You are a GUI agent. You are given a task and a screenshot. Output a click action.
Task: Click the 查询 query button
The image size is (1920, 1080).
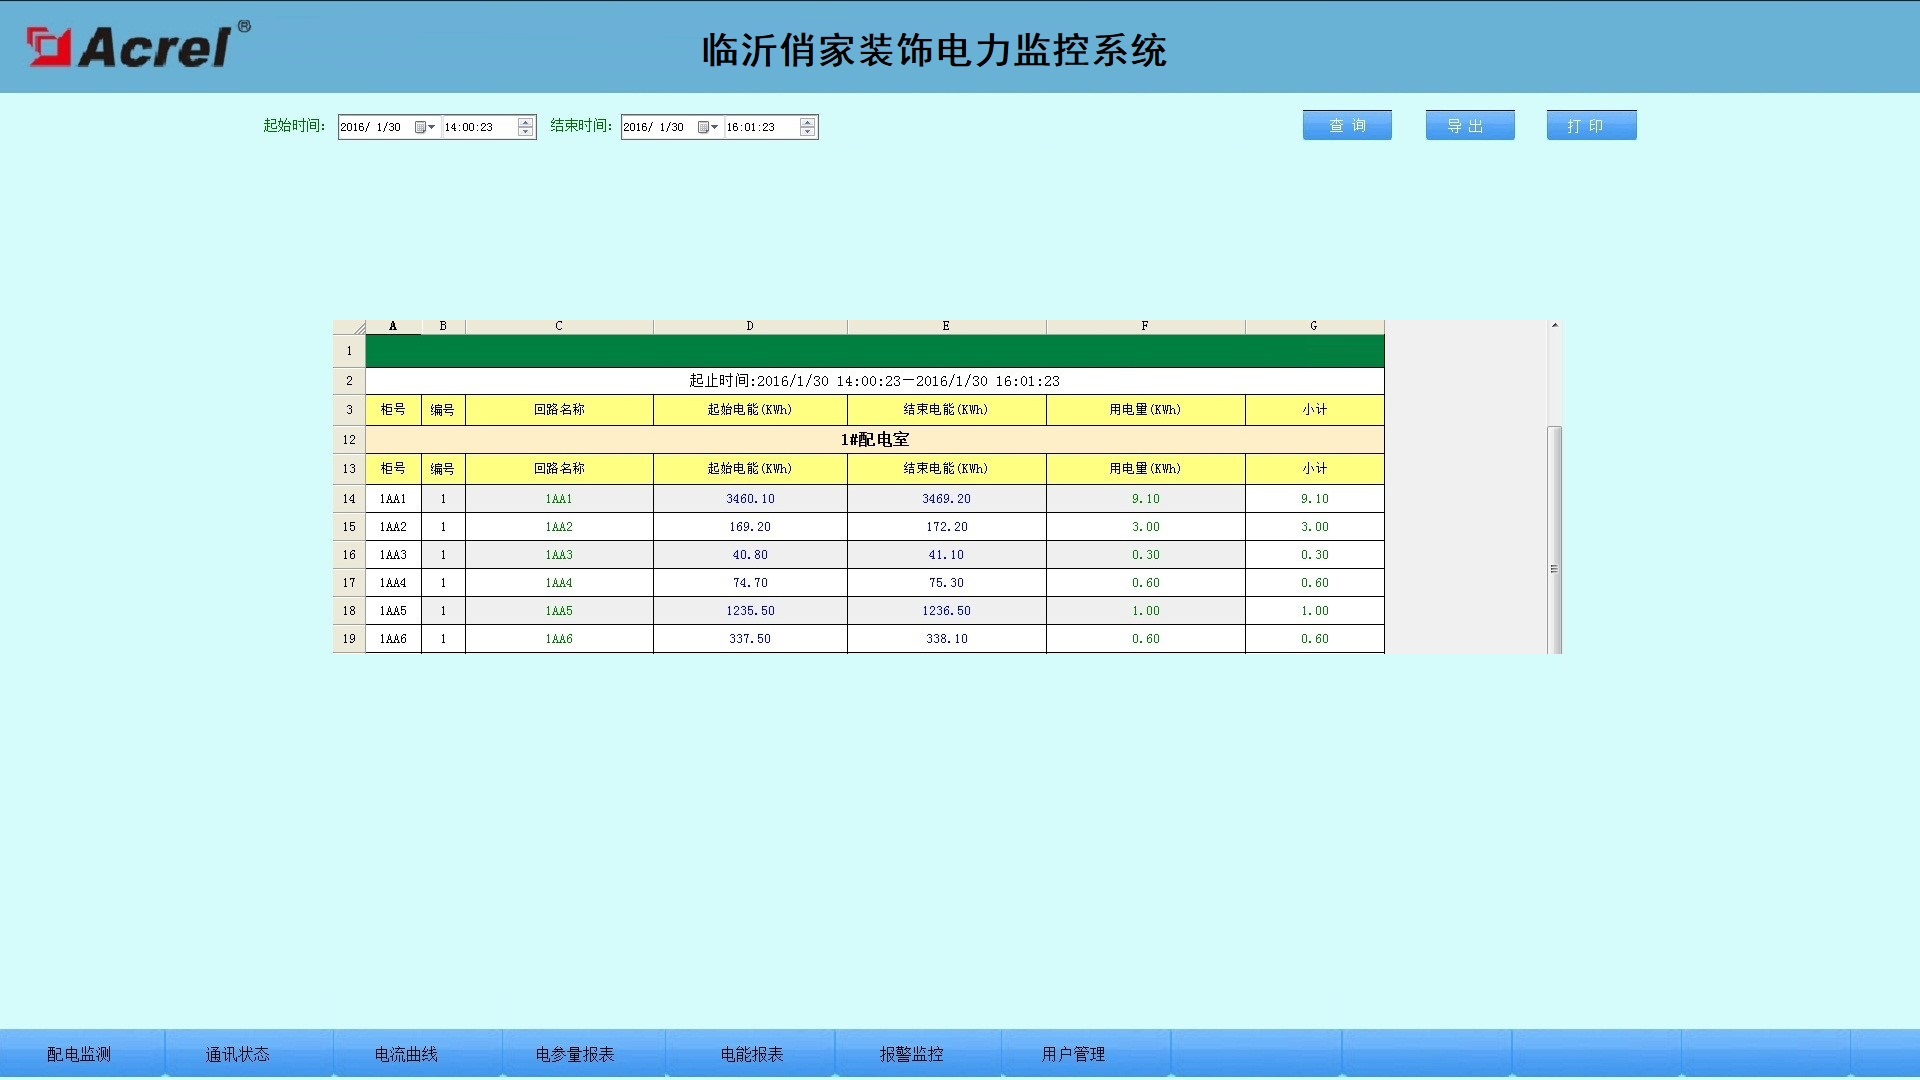pyautogui.click(x=1346, y=125)
